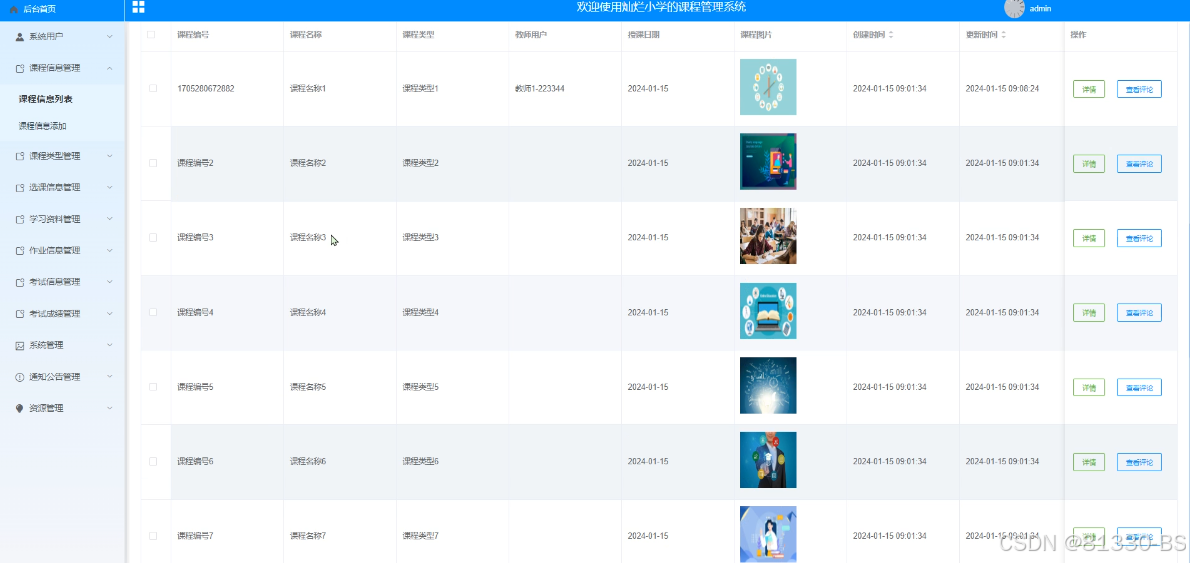The image size is (1190, 563).
Task: Click the icon beside 选课信息管理
Action: 20,187
